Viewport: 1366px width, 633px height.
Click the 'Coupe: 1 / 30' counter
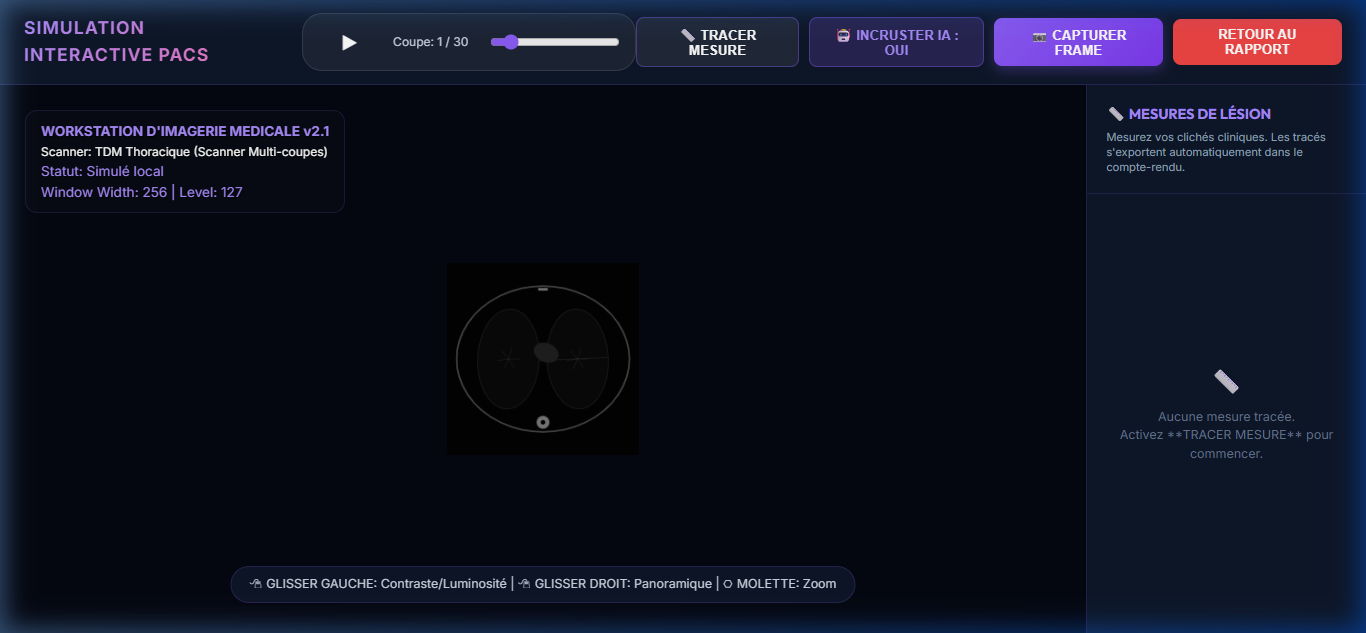point(430,42)
